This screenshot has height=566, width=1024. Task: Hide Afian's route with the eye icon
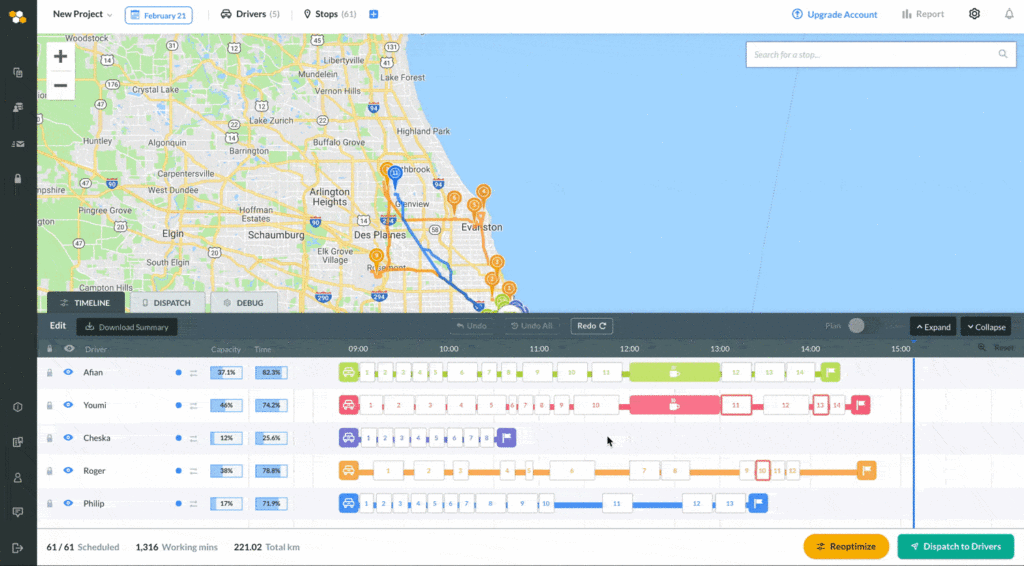[68, 372]
